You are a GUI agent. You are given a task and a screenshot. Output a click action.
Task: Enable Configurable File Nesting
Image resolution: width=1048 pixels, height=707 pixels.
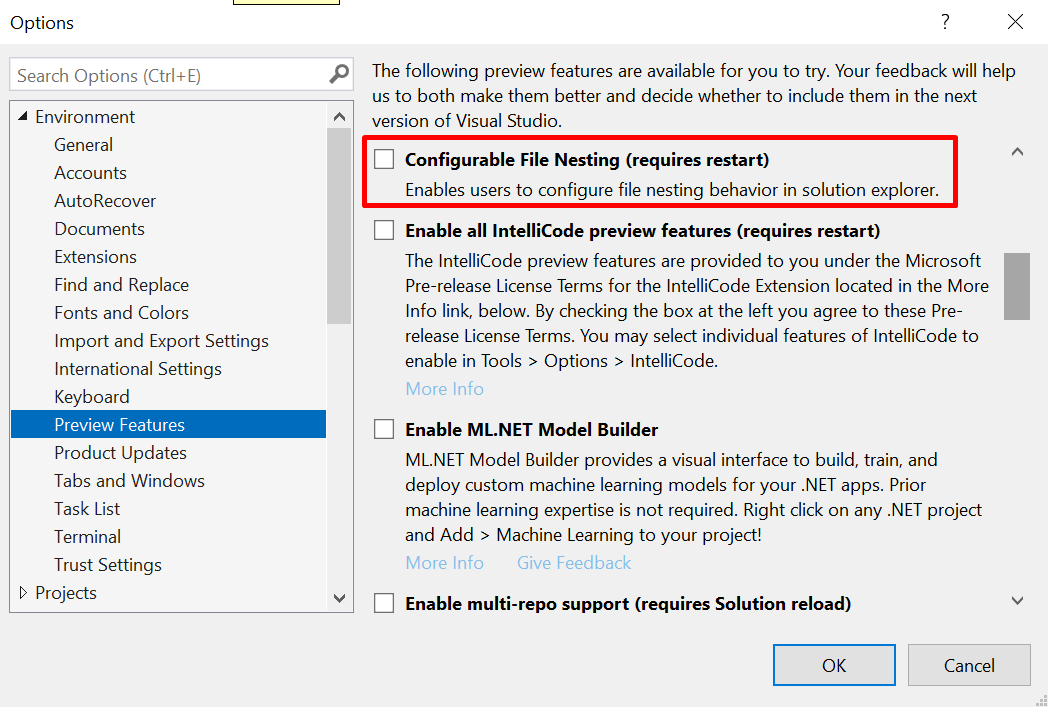[x=384, y=158]
